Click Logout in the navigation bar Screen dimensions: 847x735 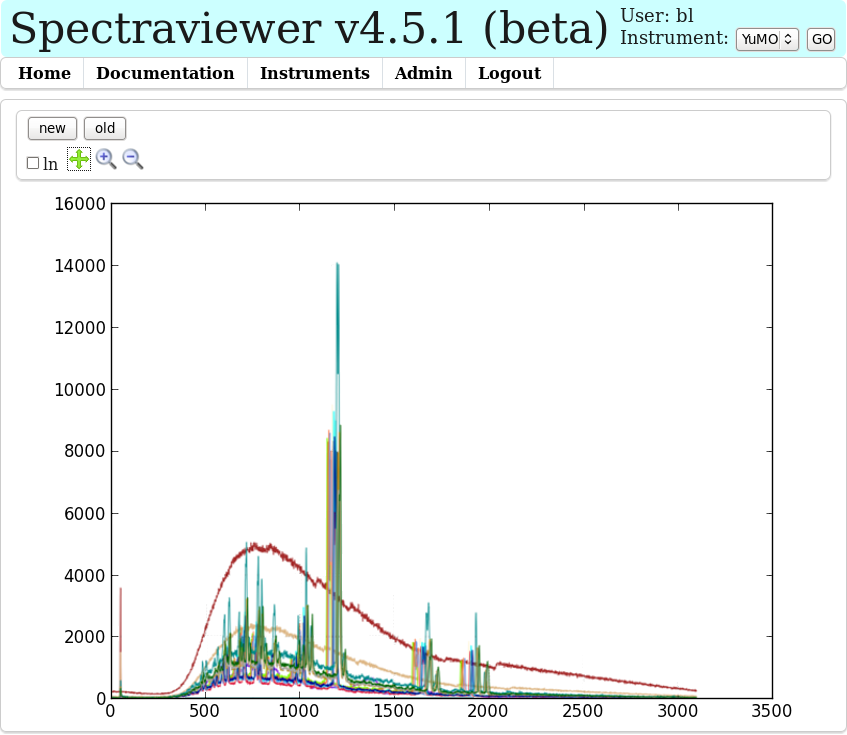pyautogui.click(x=509, y=73)
